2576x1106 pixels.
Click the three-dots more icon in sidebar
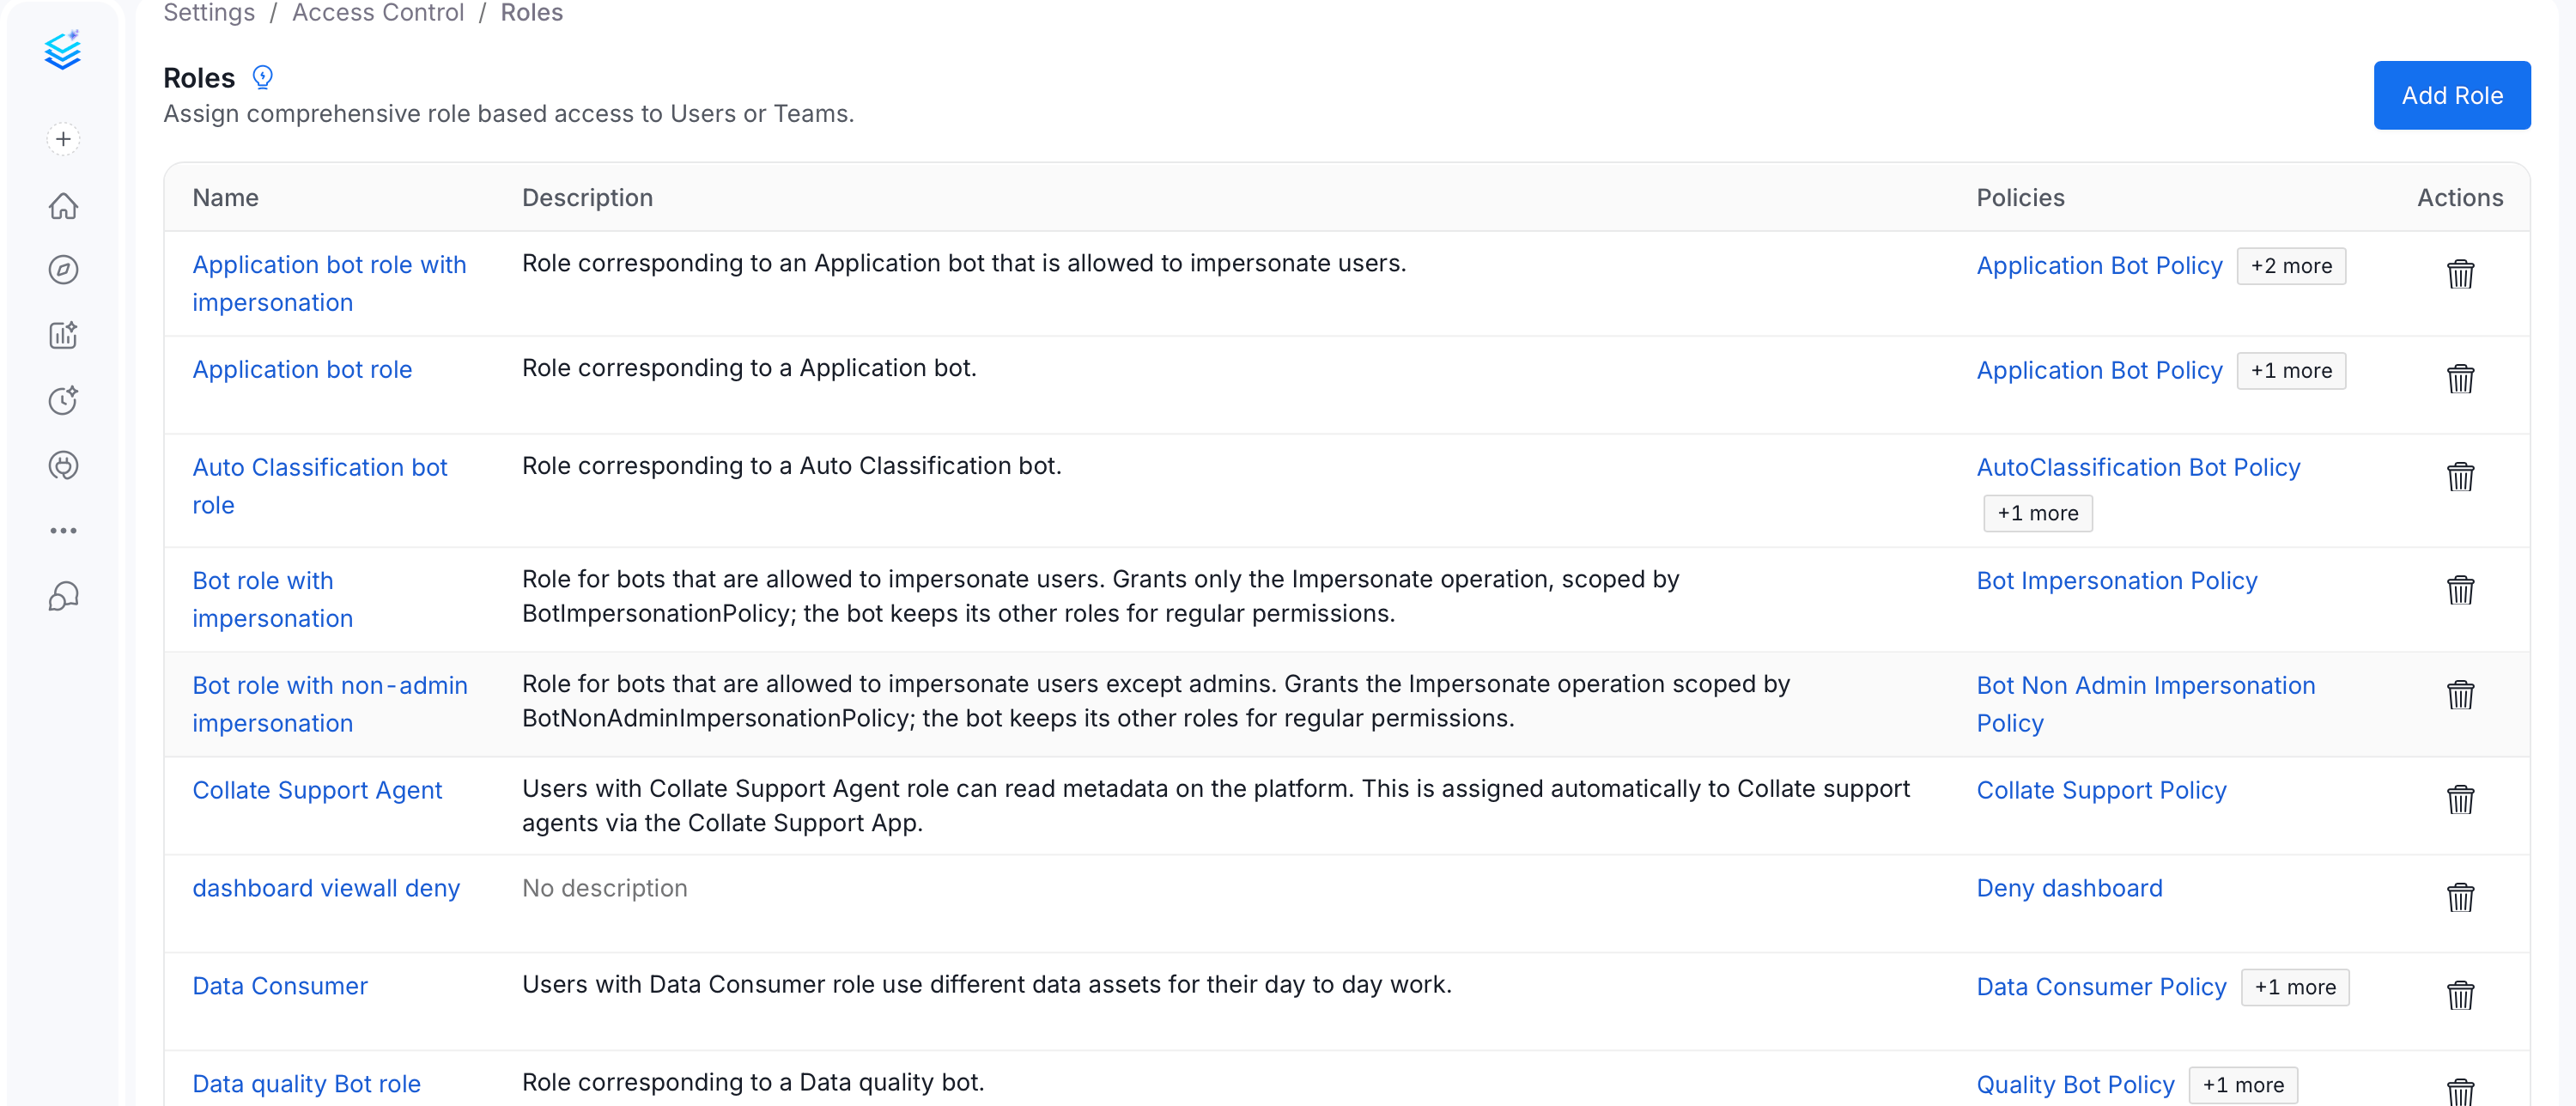click(x=63, y=531)
